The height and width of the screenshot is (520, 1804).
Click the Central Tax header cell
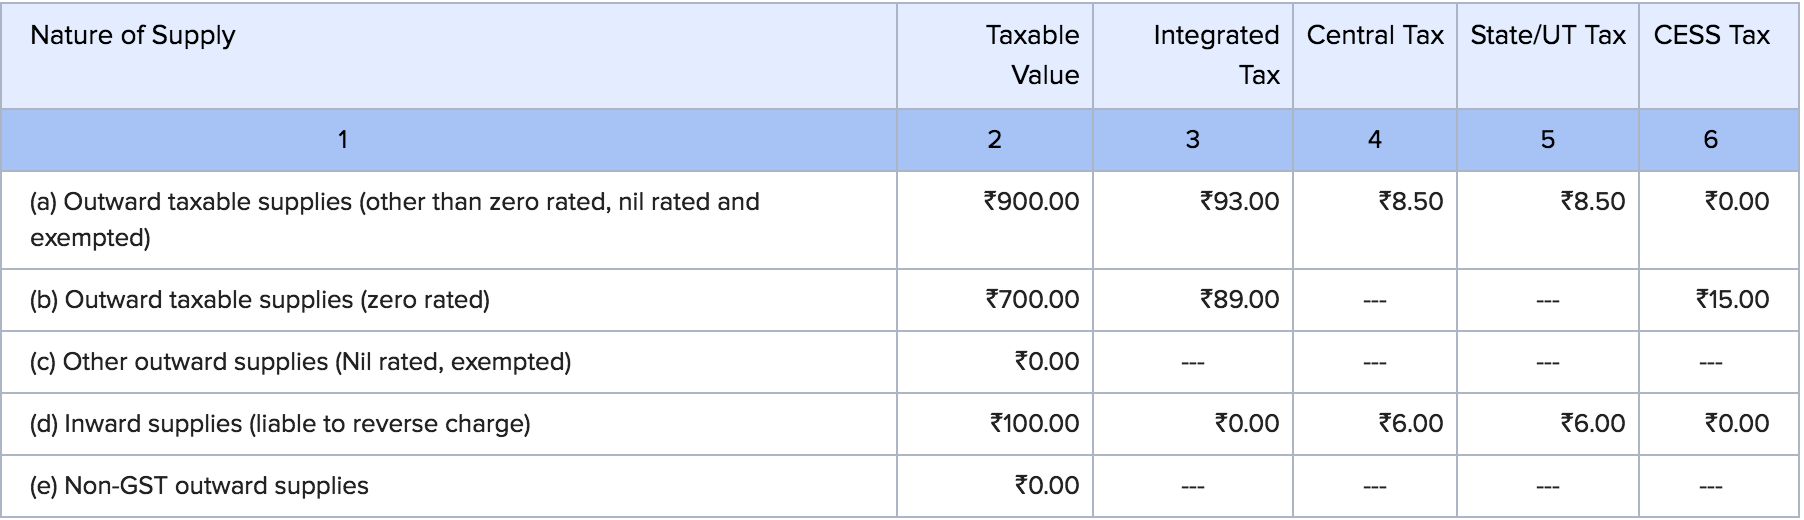point(1375,36)
